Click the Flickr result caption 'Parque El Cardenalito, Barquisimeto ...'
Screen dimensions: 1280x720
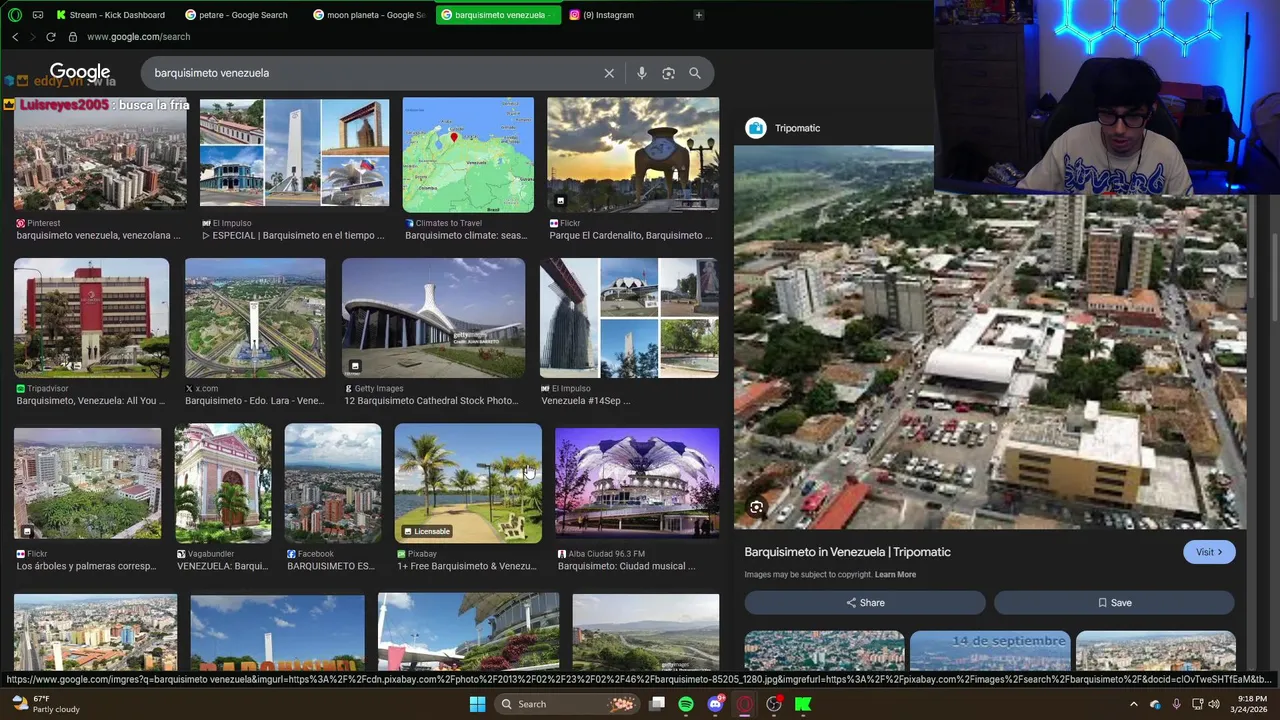point(631,235)
